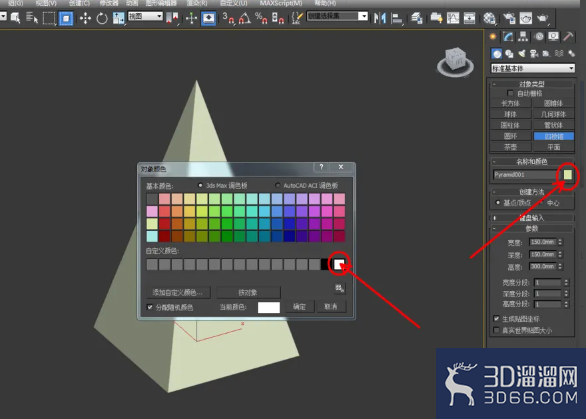Click the 确定 button in color dialog
Screen dimensions: 586x419
(299, 307)
